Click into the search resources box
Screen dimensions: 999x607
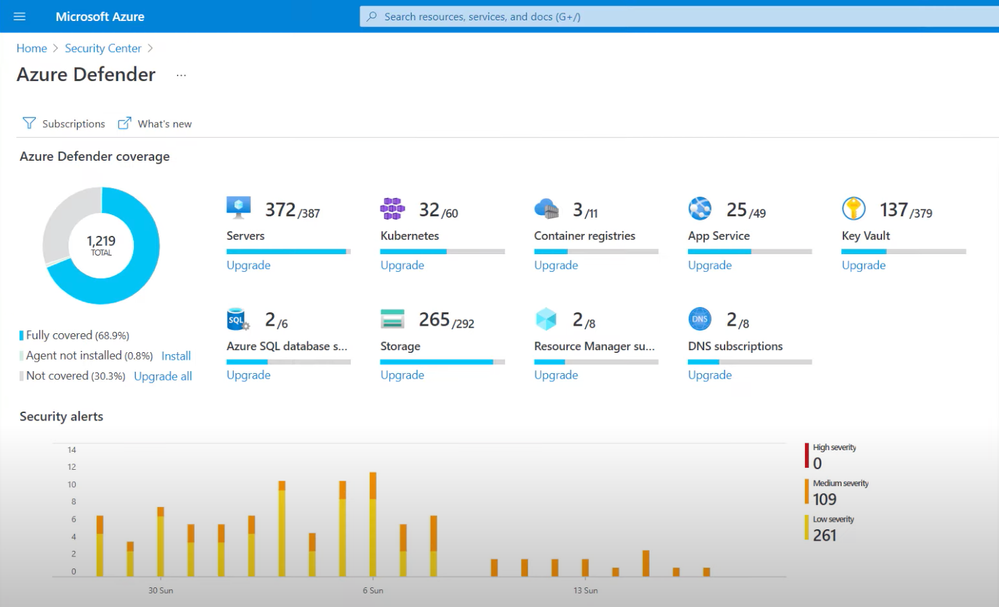679,17
